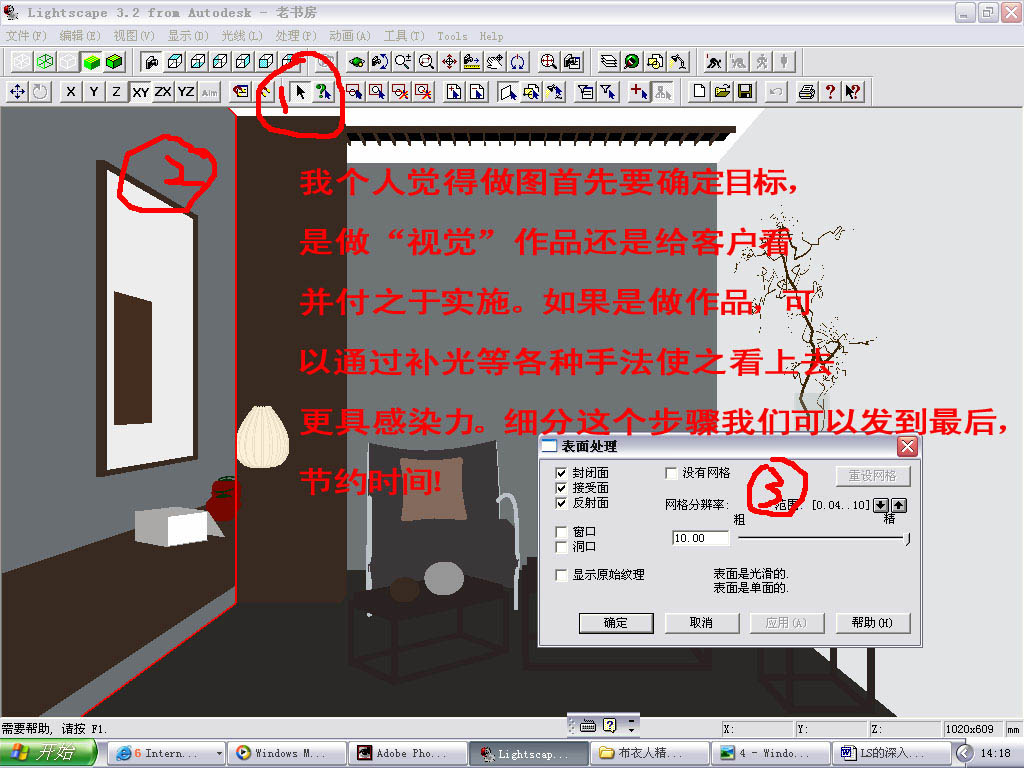This screenshot has height=768, width=1024.
Task: Toggle the YZ plane constraint button
Action: pos(186,92)
